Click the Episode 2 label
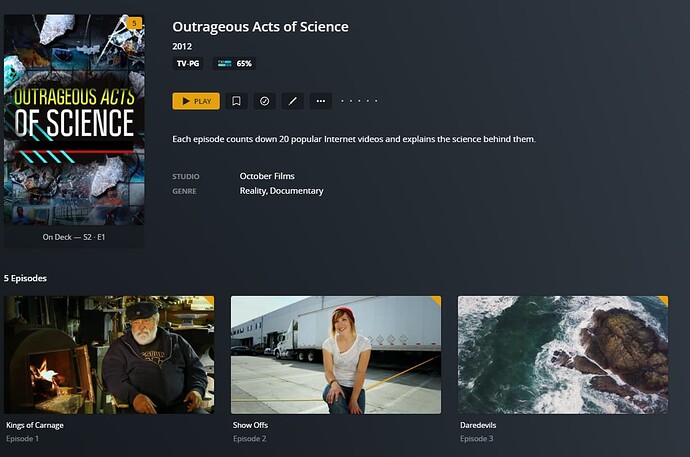 (x=250, y=439)
